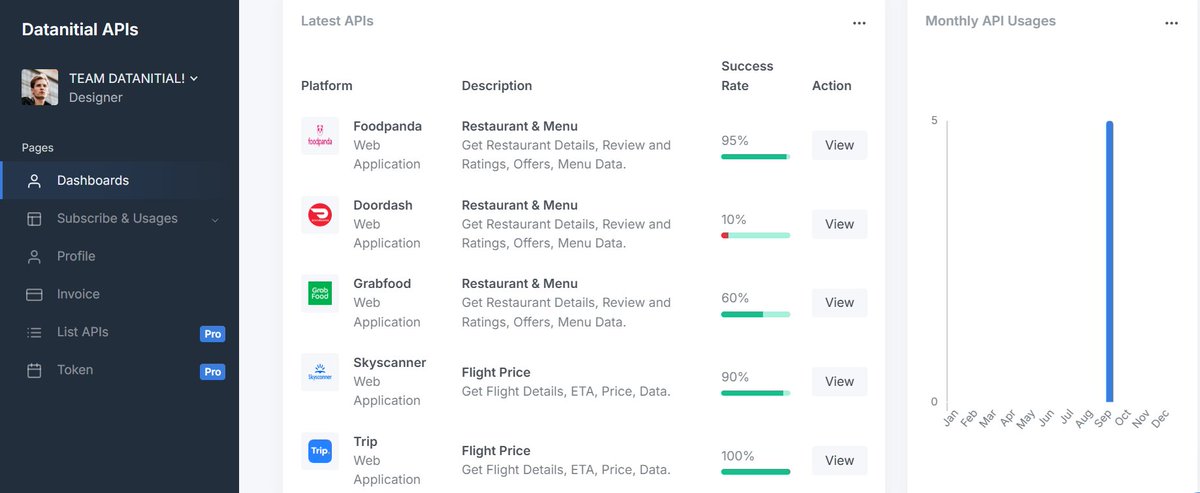The width and height of the screenshot is (1200, 493).
Task: Click the Foodpanda platform logo
Action: click(x=320, y=136)
